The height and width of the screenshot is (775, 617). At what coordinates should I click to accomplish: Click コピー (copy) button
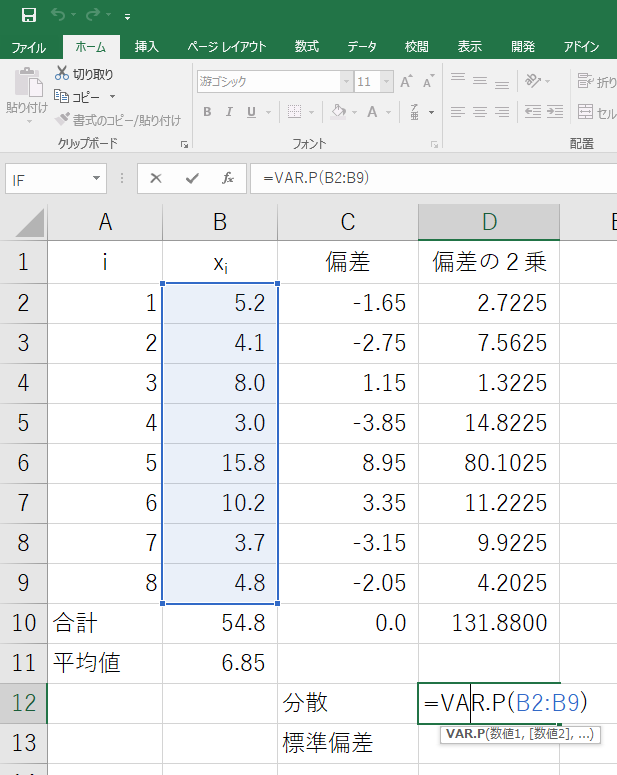77,96
